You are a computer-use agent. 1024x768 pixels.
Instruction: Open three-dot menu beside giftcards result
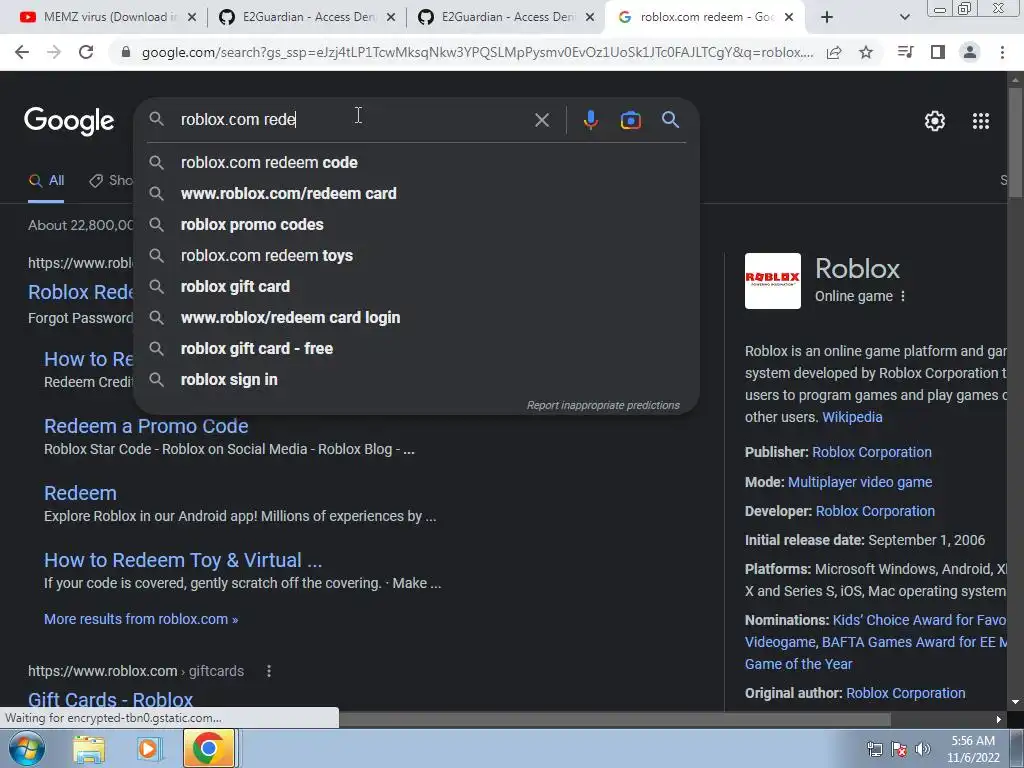click(x=269, y=671)
